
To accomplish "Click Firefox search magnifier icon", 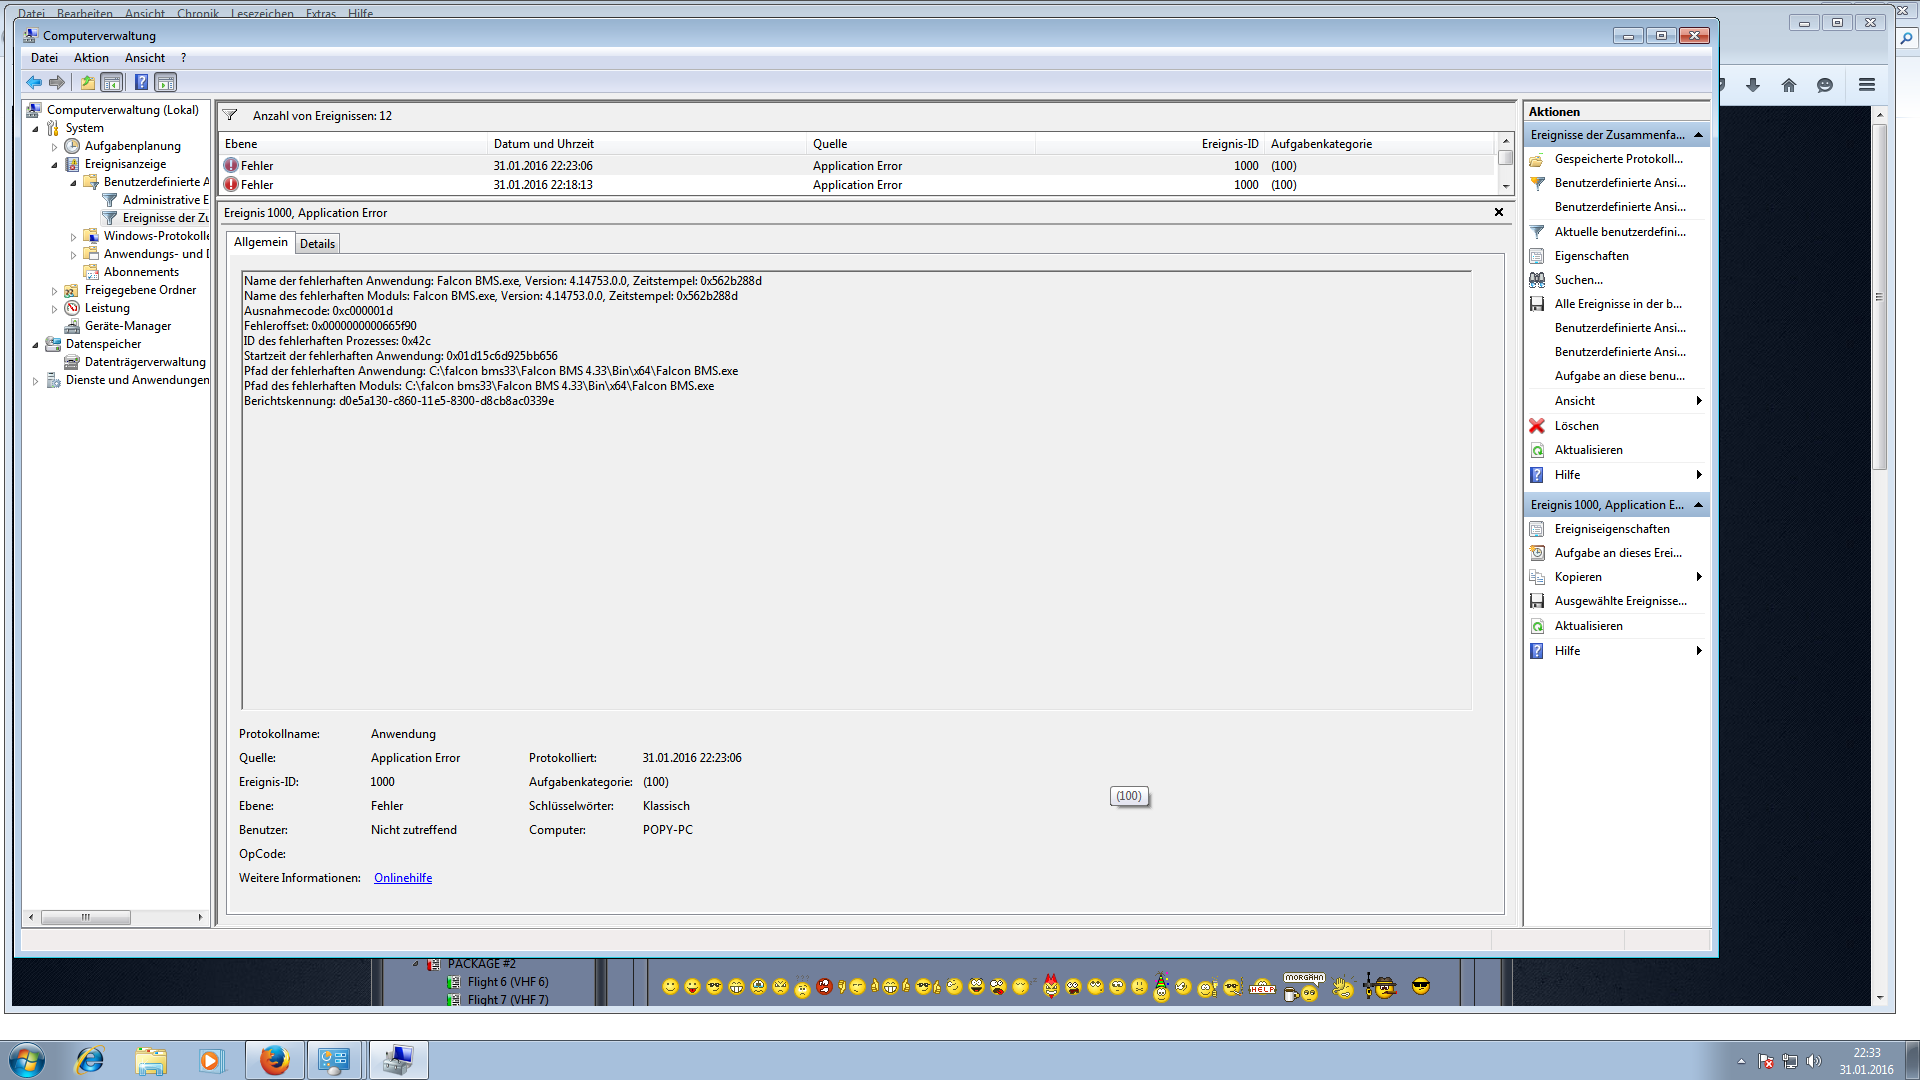I will tap(1907, 39).
